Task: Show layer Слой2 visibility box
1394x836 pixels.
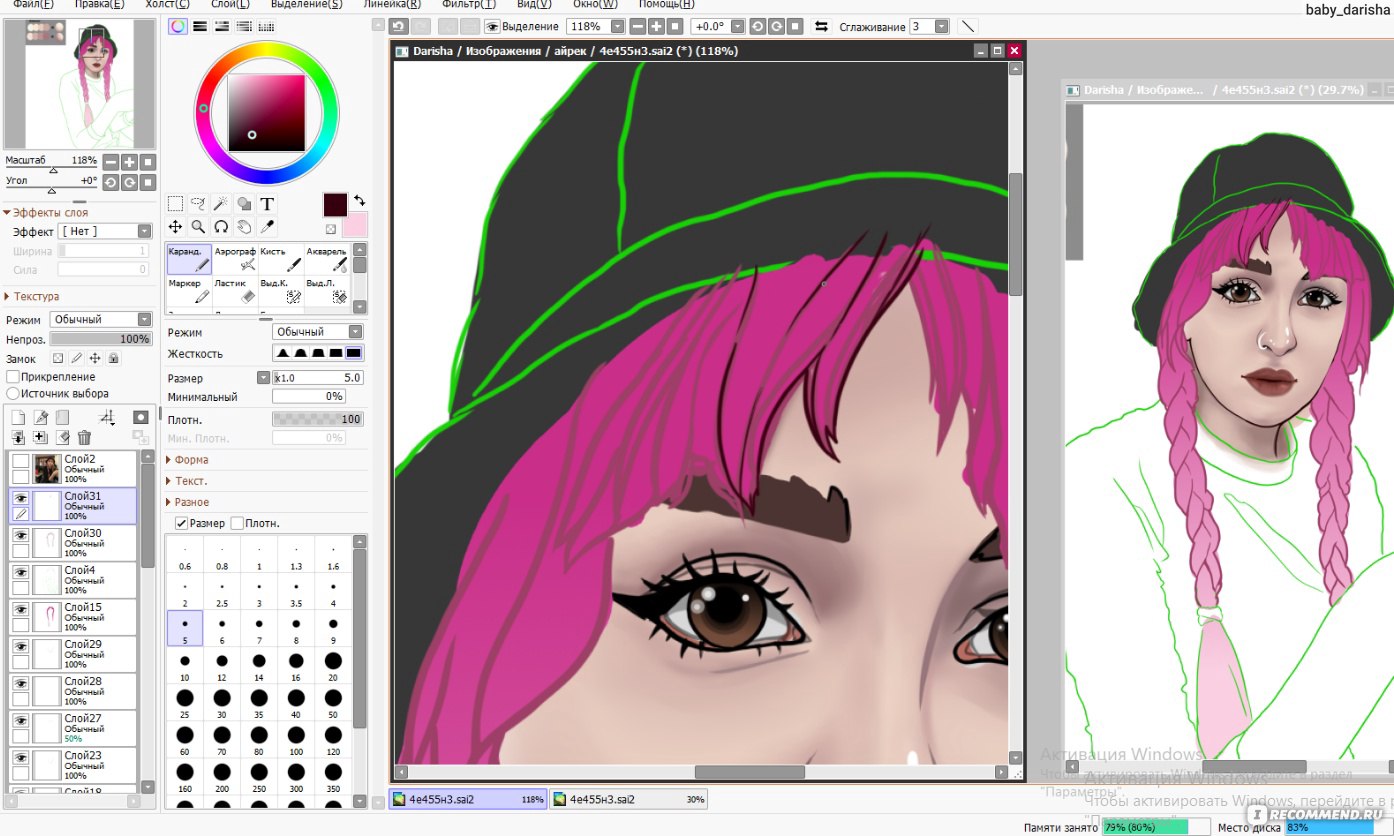Action: [x=20, y=460]
